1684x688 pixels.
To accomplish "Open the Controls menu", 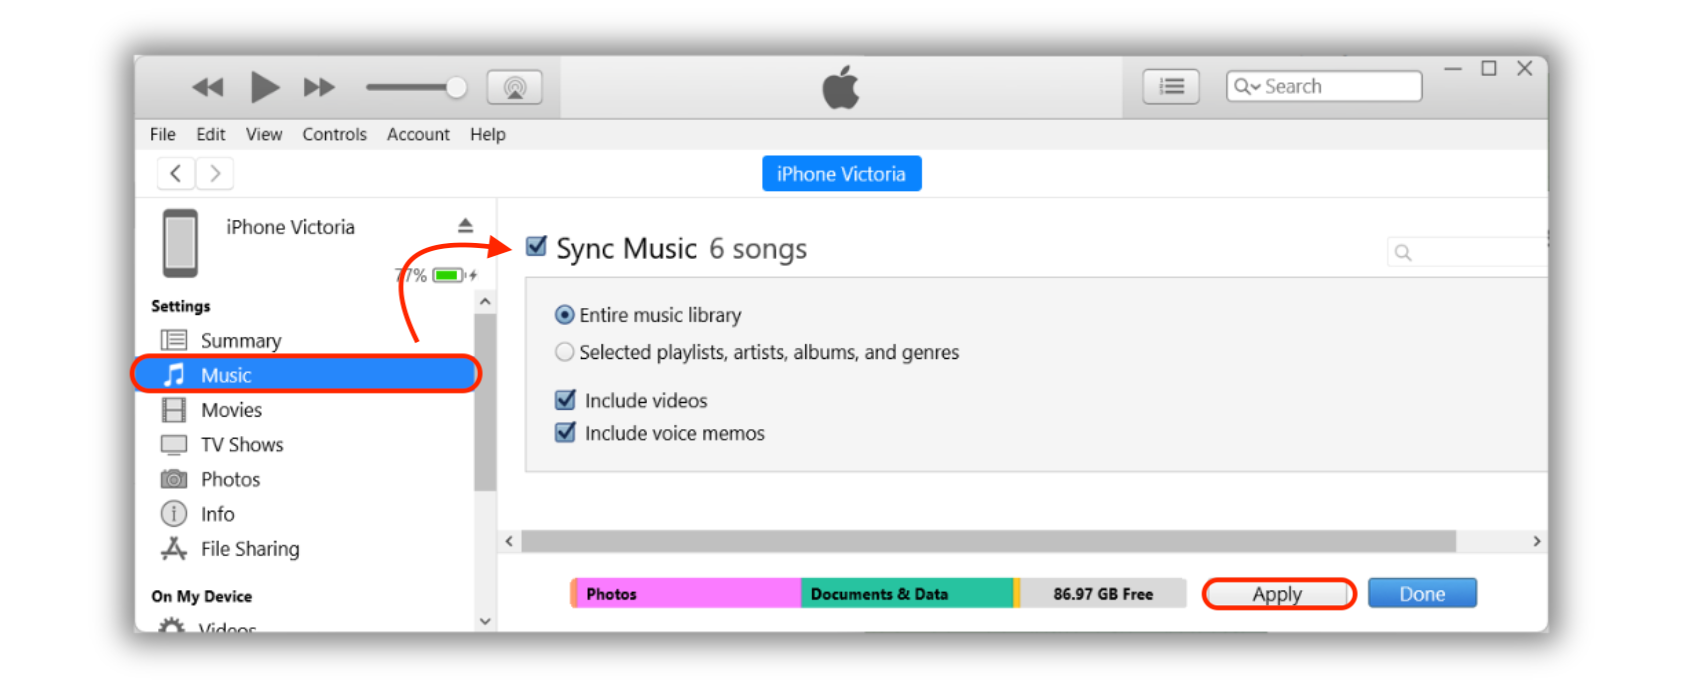I will 335,134.
